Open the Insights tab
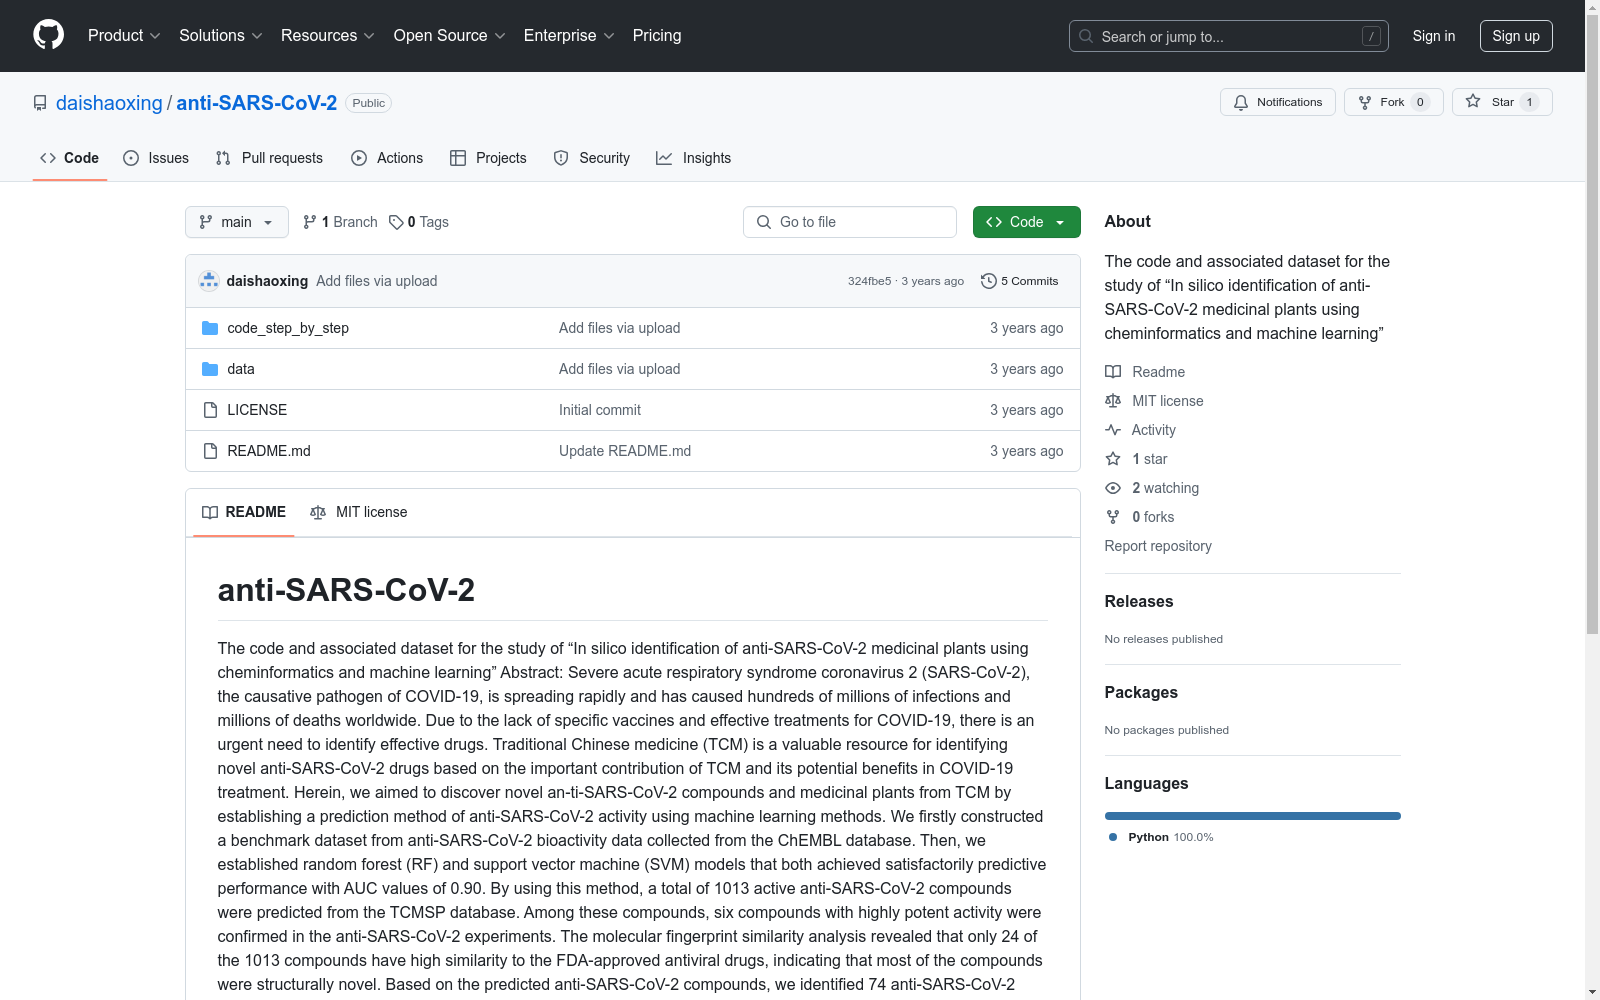Image resolution: width=1600 pixels, height=1000 pixels. [694, 158]
